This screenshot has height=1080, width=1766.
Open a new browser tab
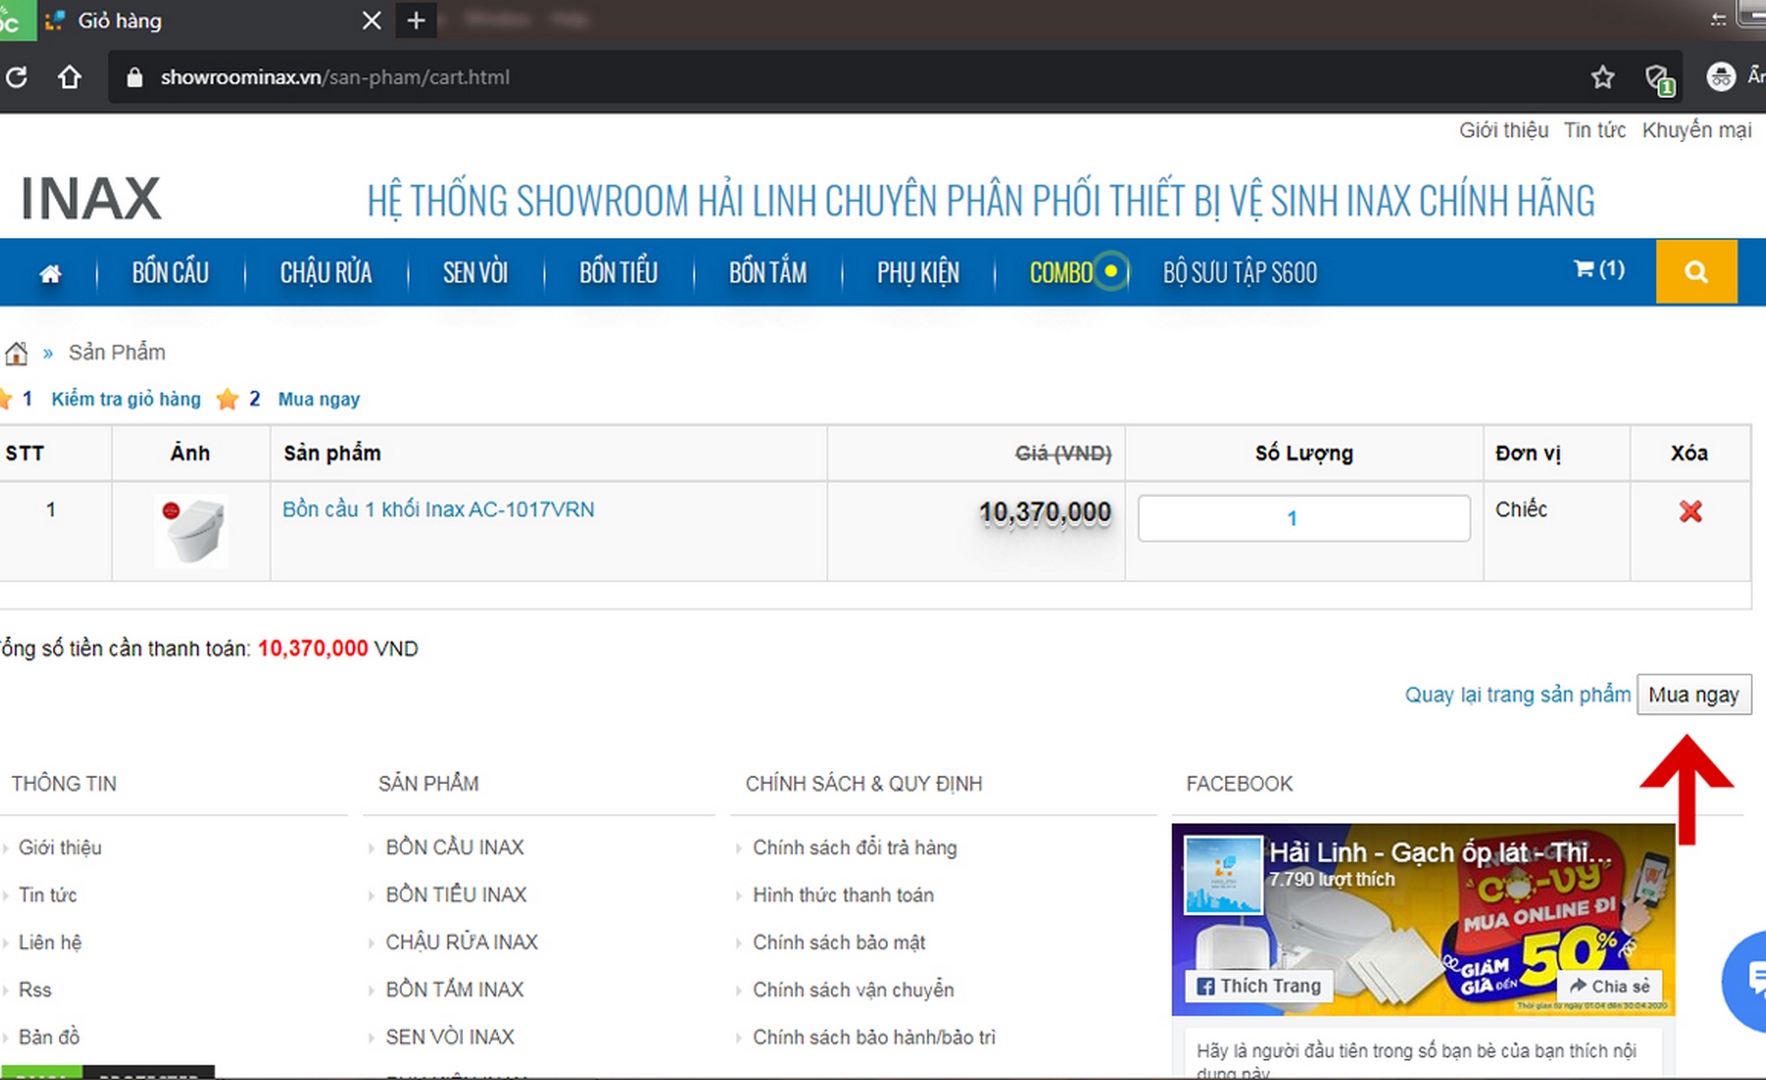point(416,20)
